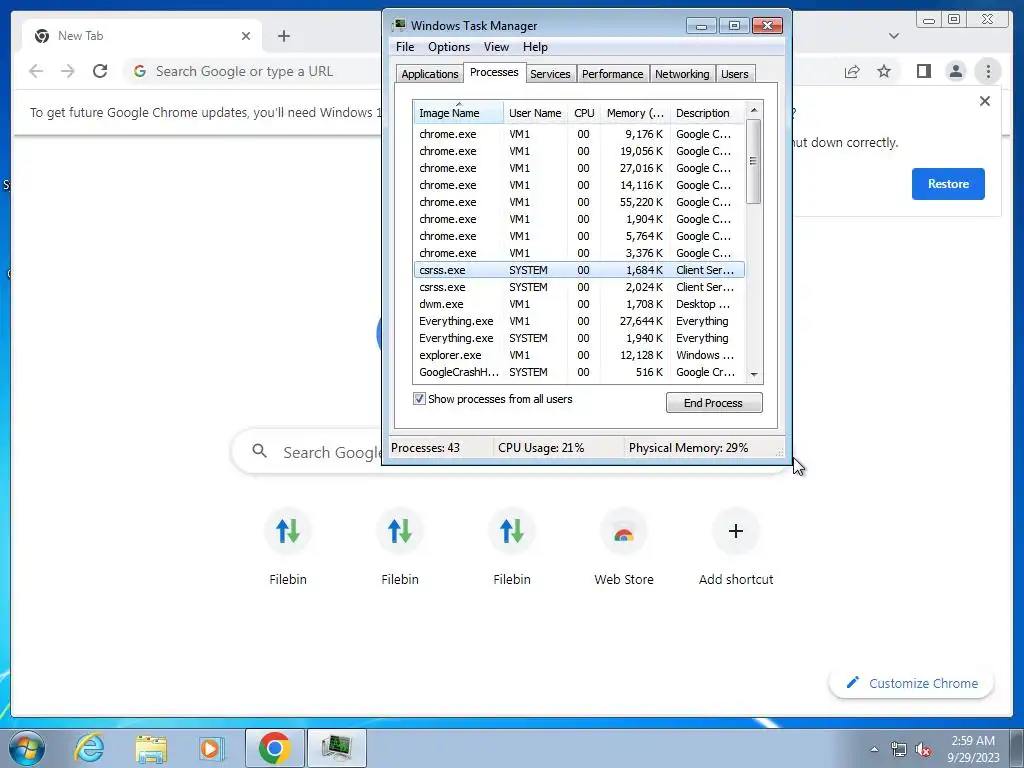Sort processes by Image Name column
This screenshot has height=768, width=1024.
point(458,113)
